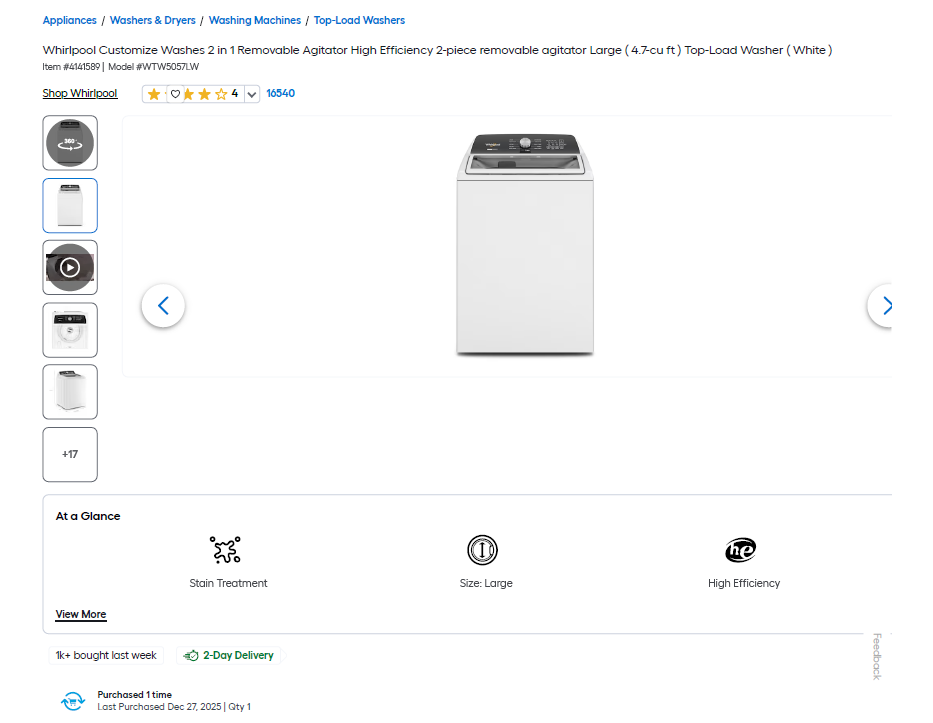Click the Size: Large icon
933x723 pixels.
coord(482,550)
